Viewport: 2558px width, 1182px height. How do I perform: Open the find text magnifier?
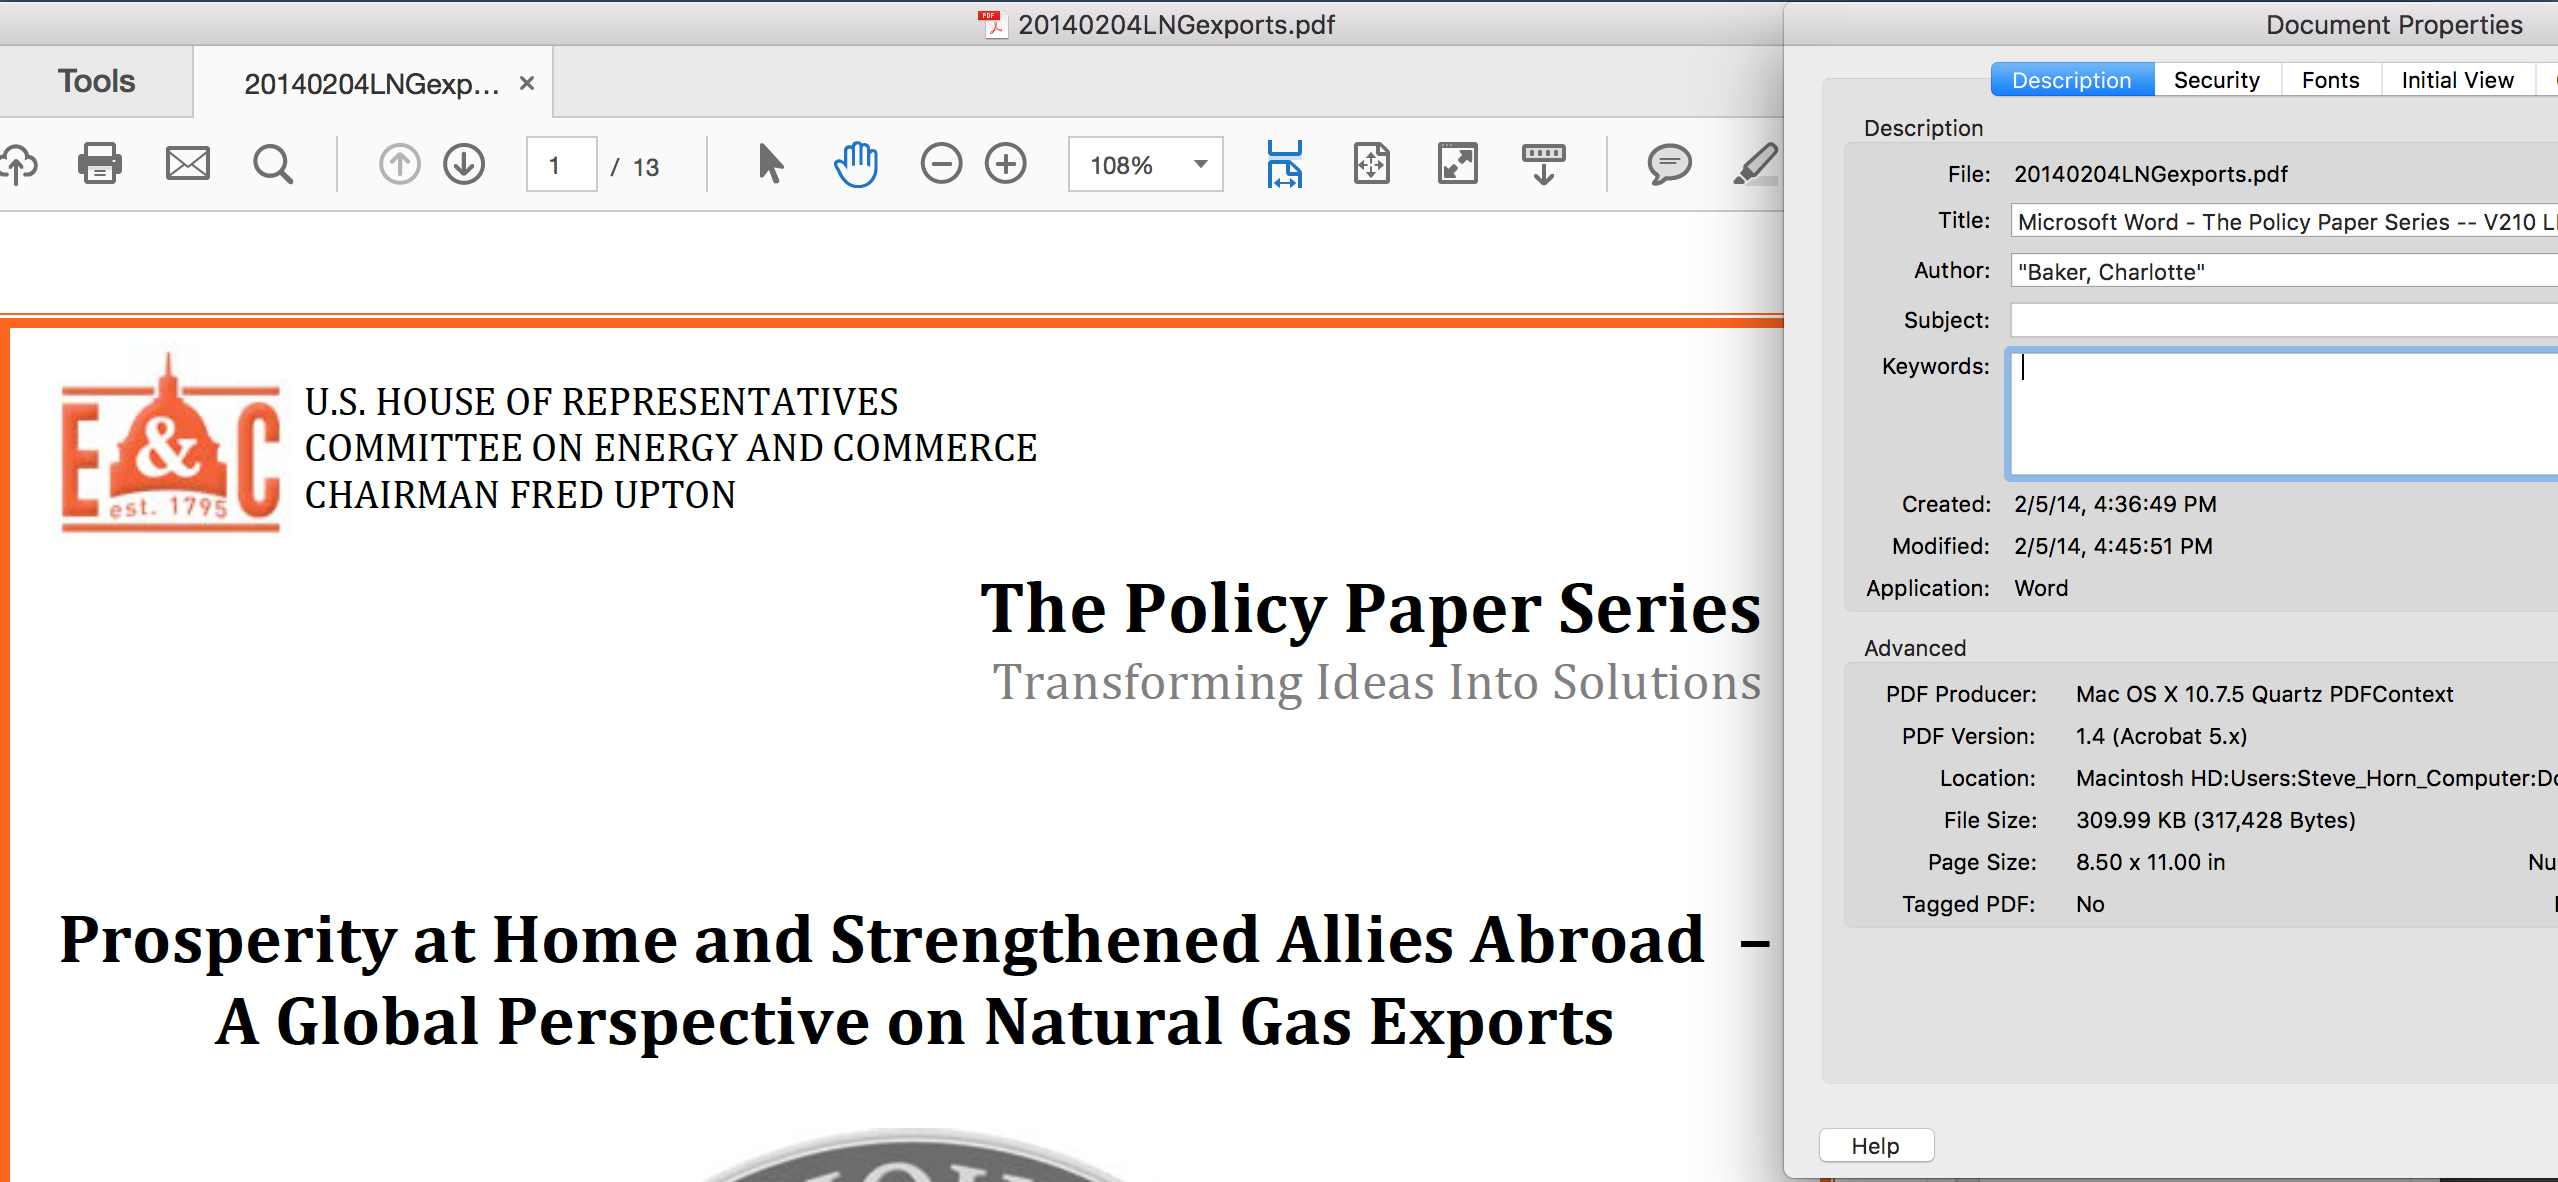[x=272, y=164]
